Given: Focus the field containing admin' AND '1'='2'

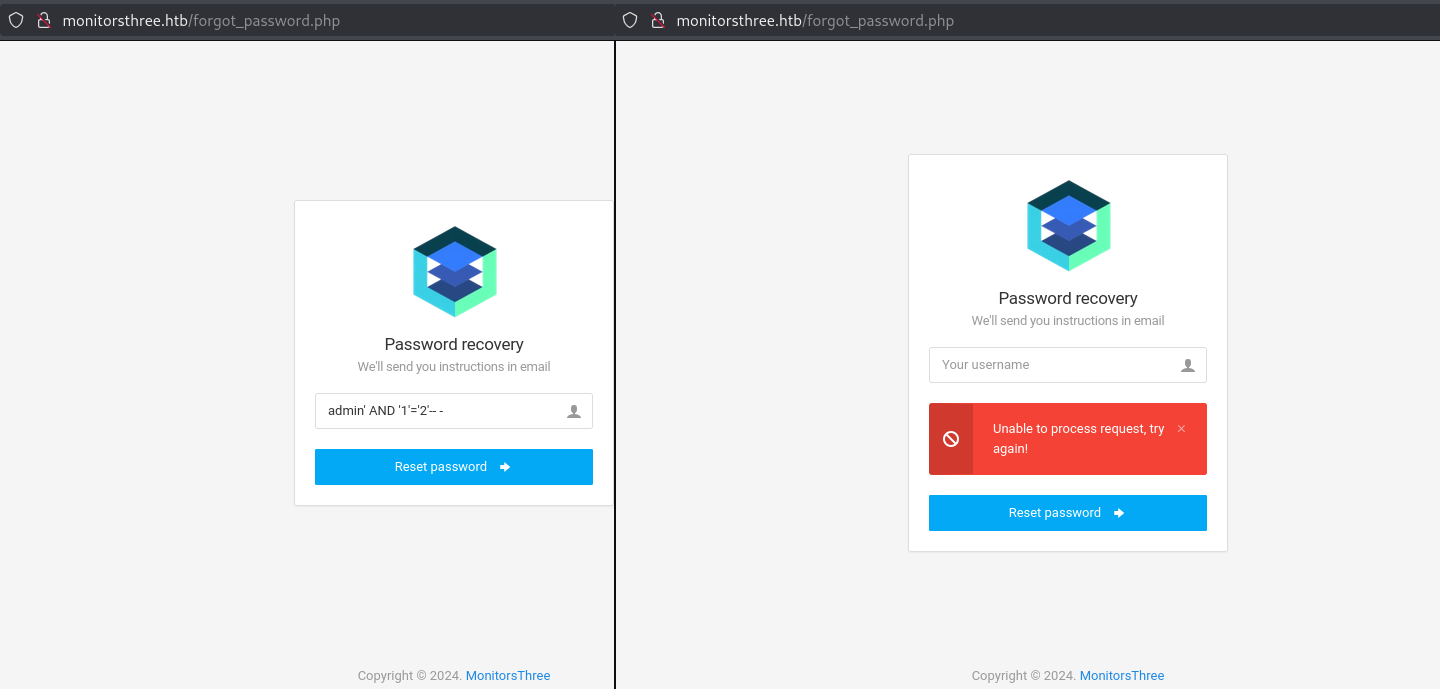Looking at the screenshot, I should (454, 411).
